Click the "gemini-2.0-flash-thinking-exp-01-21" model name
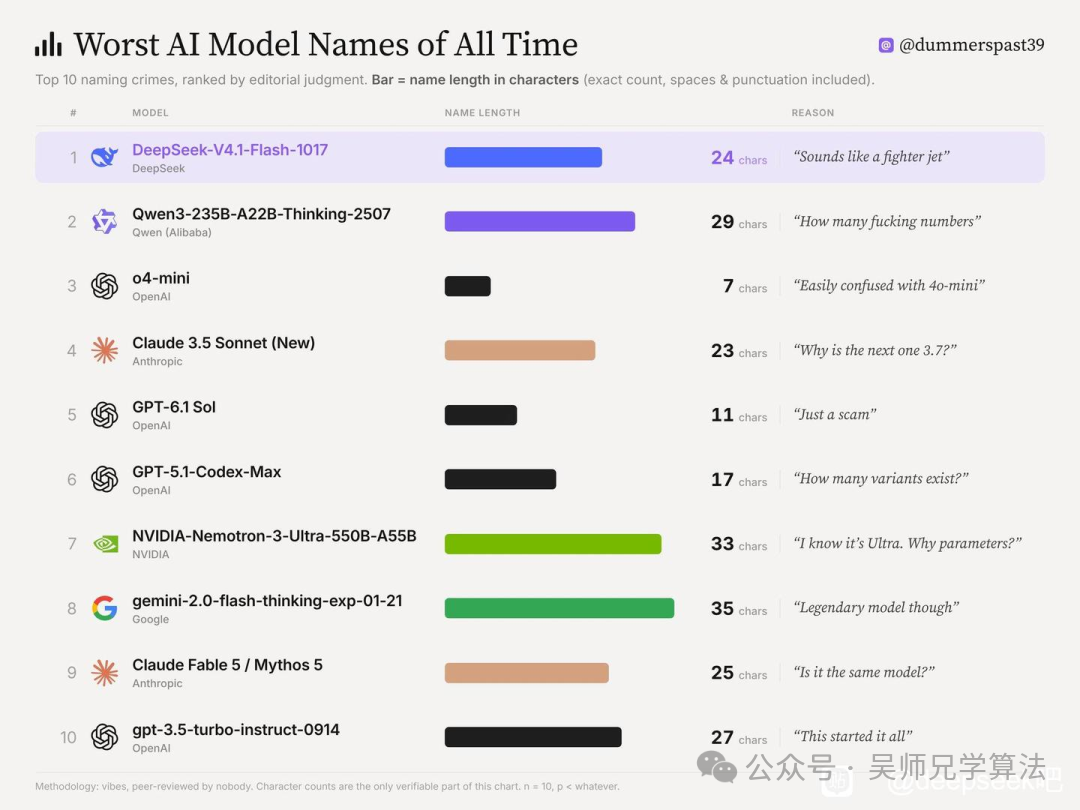This screenshot has height=810, width=1080. tap(267, 601)
